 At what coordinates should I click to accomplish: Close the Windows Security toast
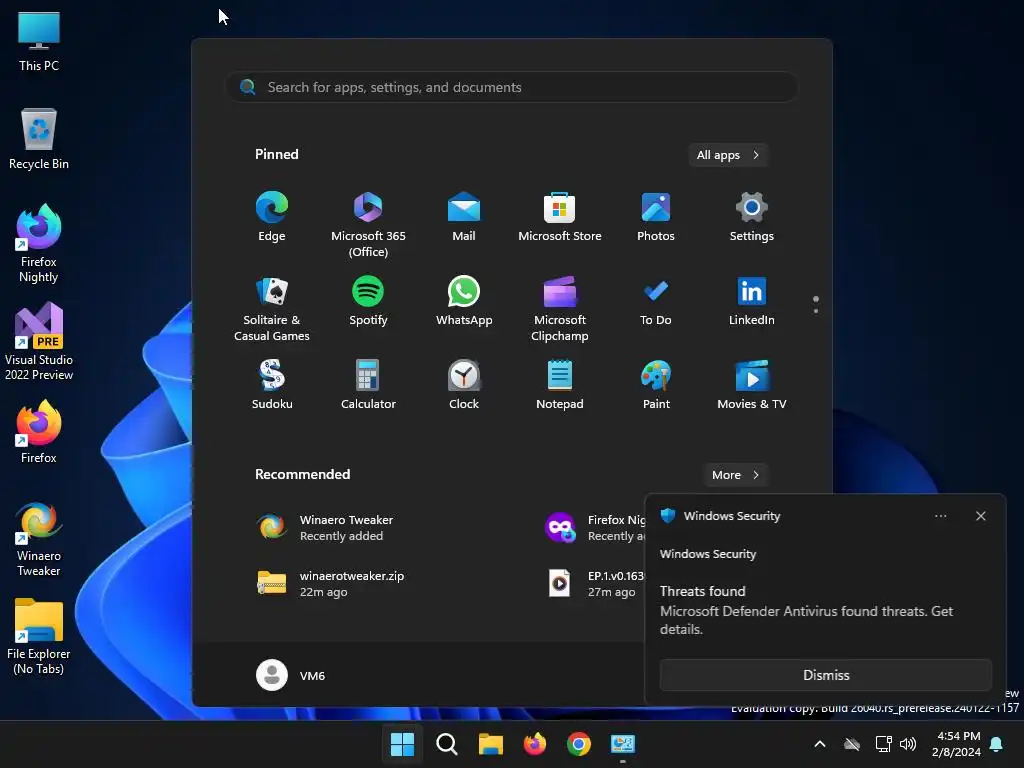(x=980, y=516)
